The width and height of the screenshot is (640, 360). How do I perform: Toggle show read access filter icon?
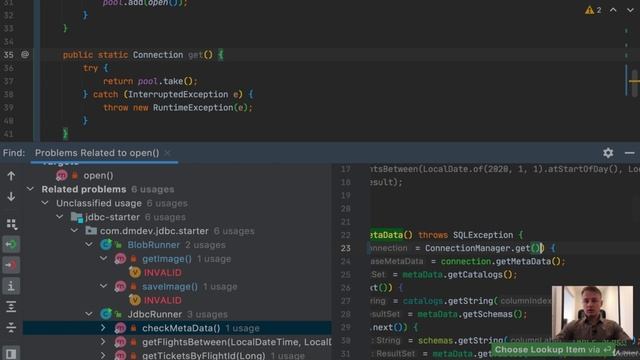pos(11,244)
